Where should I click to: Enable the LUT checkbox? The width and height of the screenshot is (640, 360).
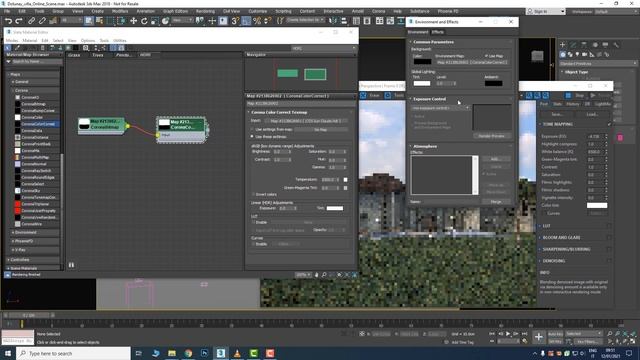tap(253, 222)
